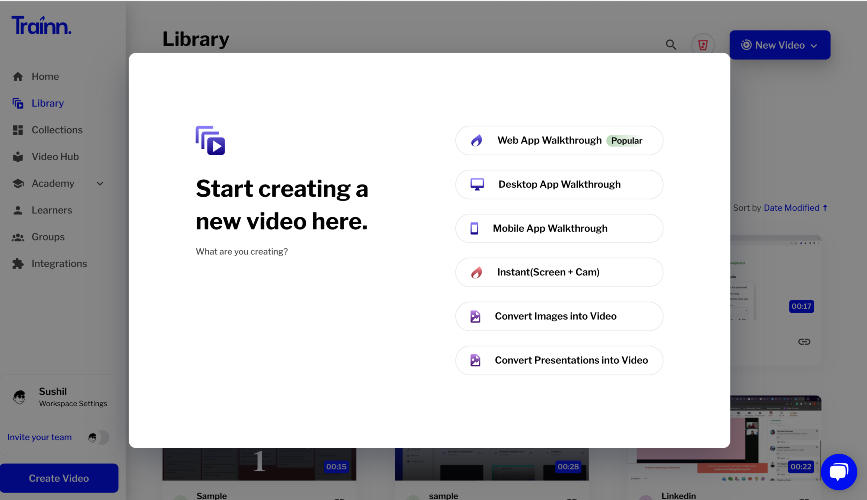
Task: Click Invite your team link
Action: tap(39, 437)
